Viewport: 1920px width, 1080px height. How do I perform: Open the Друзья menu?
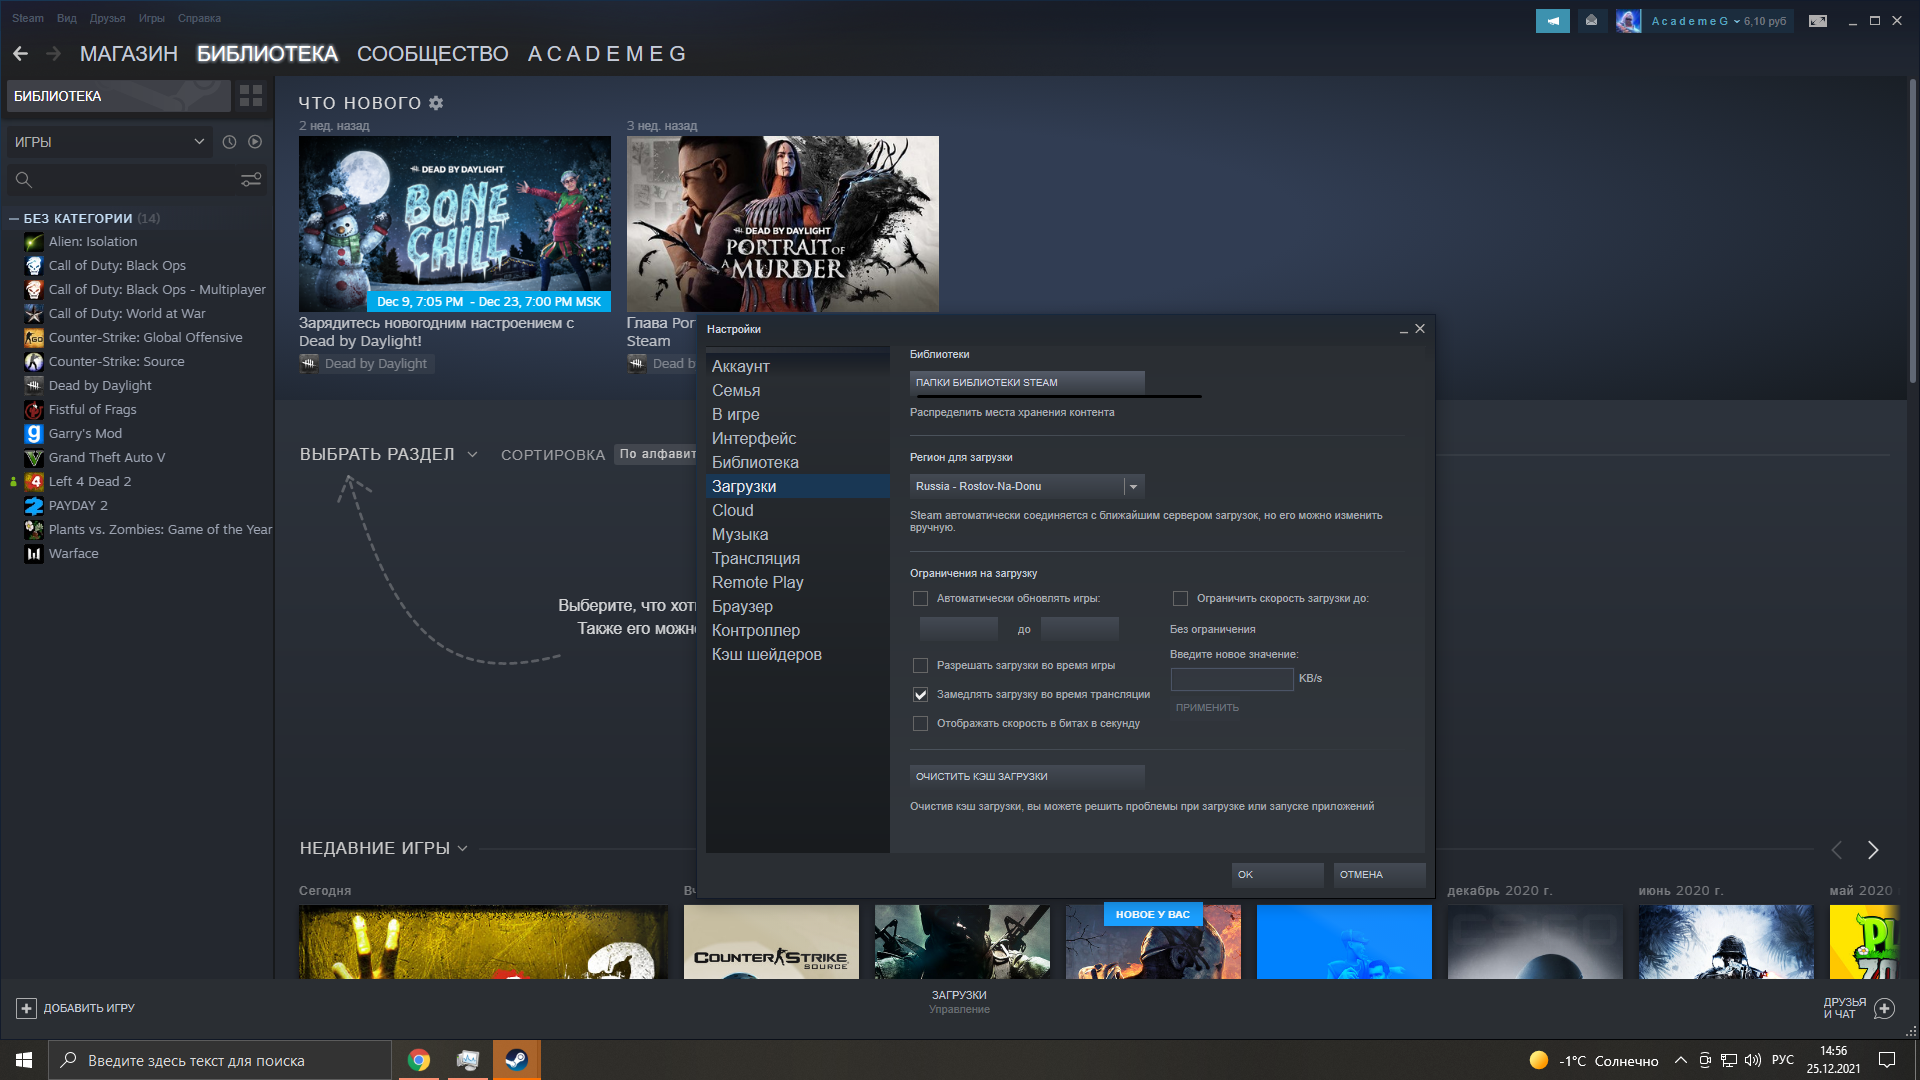108,18
